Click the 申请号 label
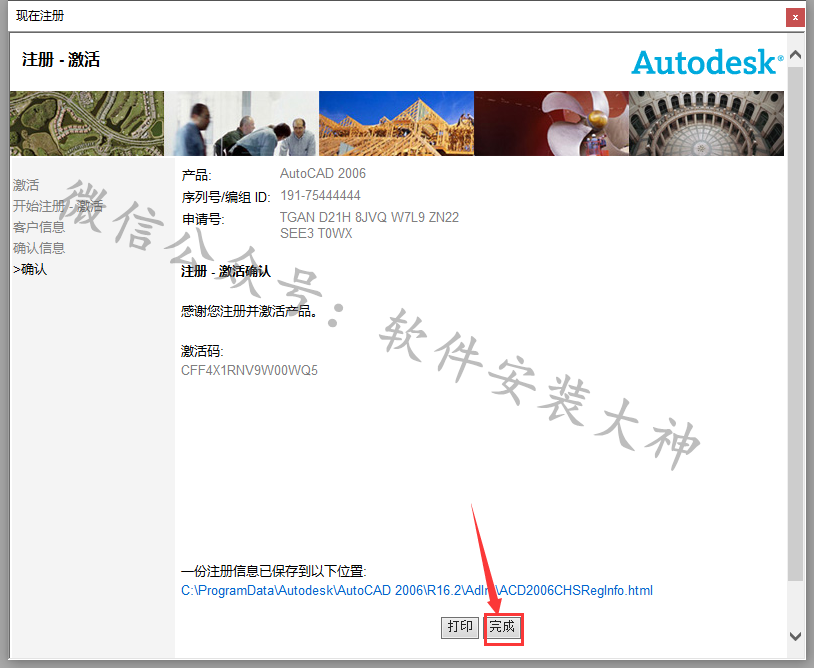The height and width of the screenshot is (668, 814). pyautogui.click(x=202, y=219)
